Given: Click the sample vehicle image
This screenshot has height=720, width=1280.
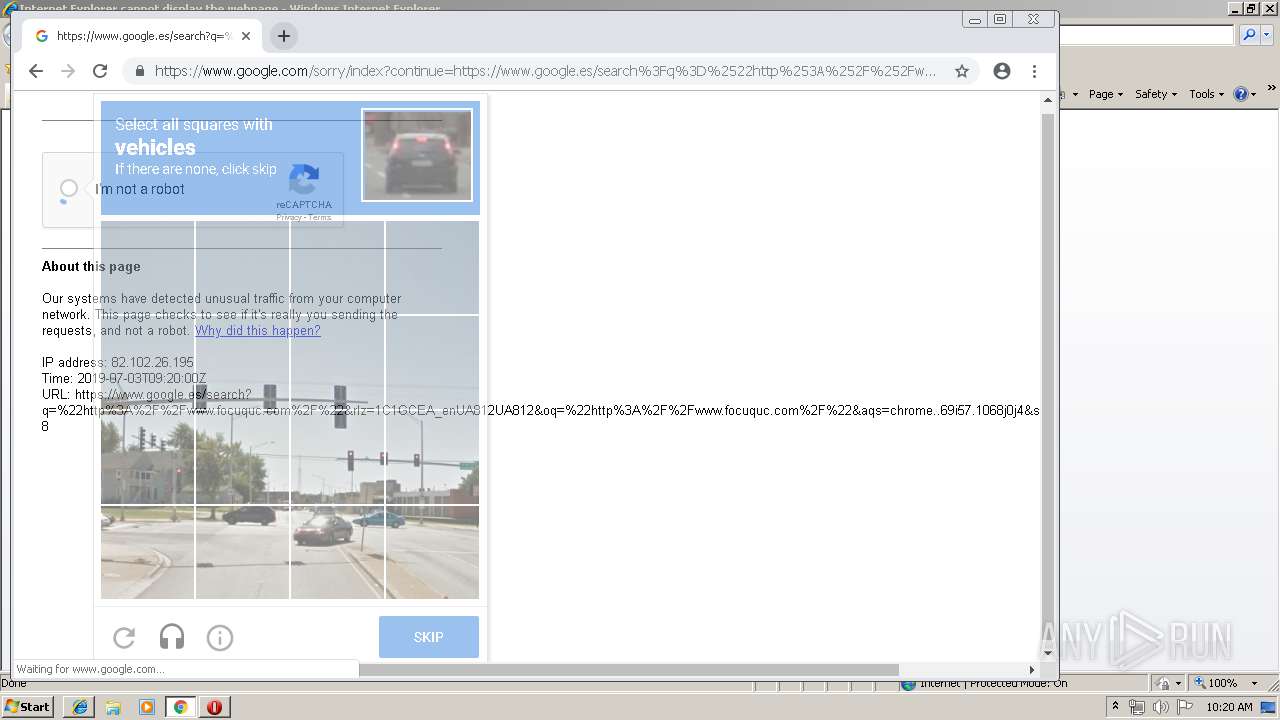Looking at the screenshot, I should pyautogui.click(x=417, y=155).
